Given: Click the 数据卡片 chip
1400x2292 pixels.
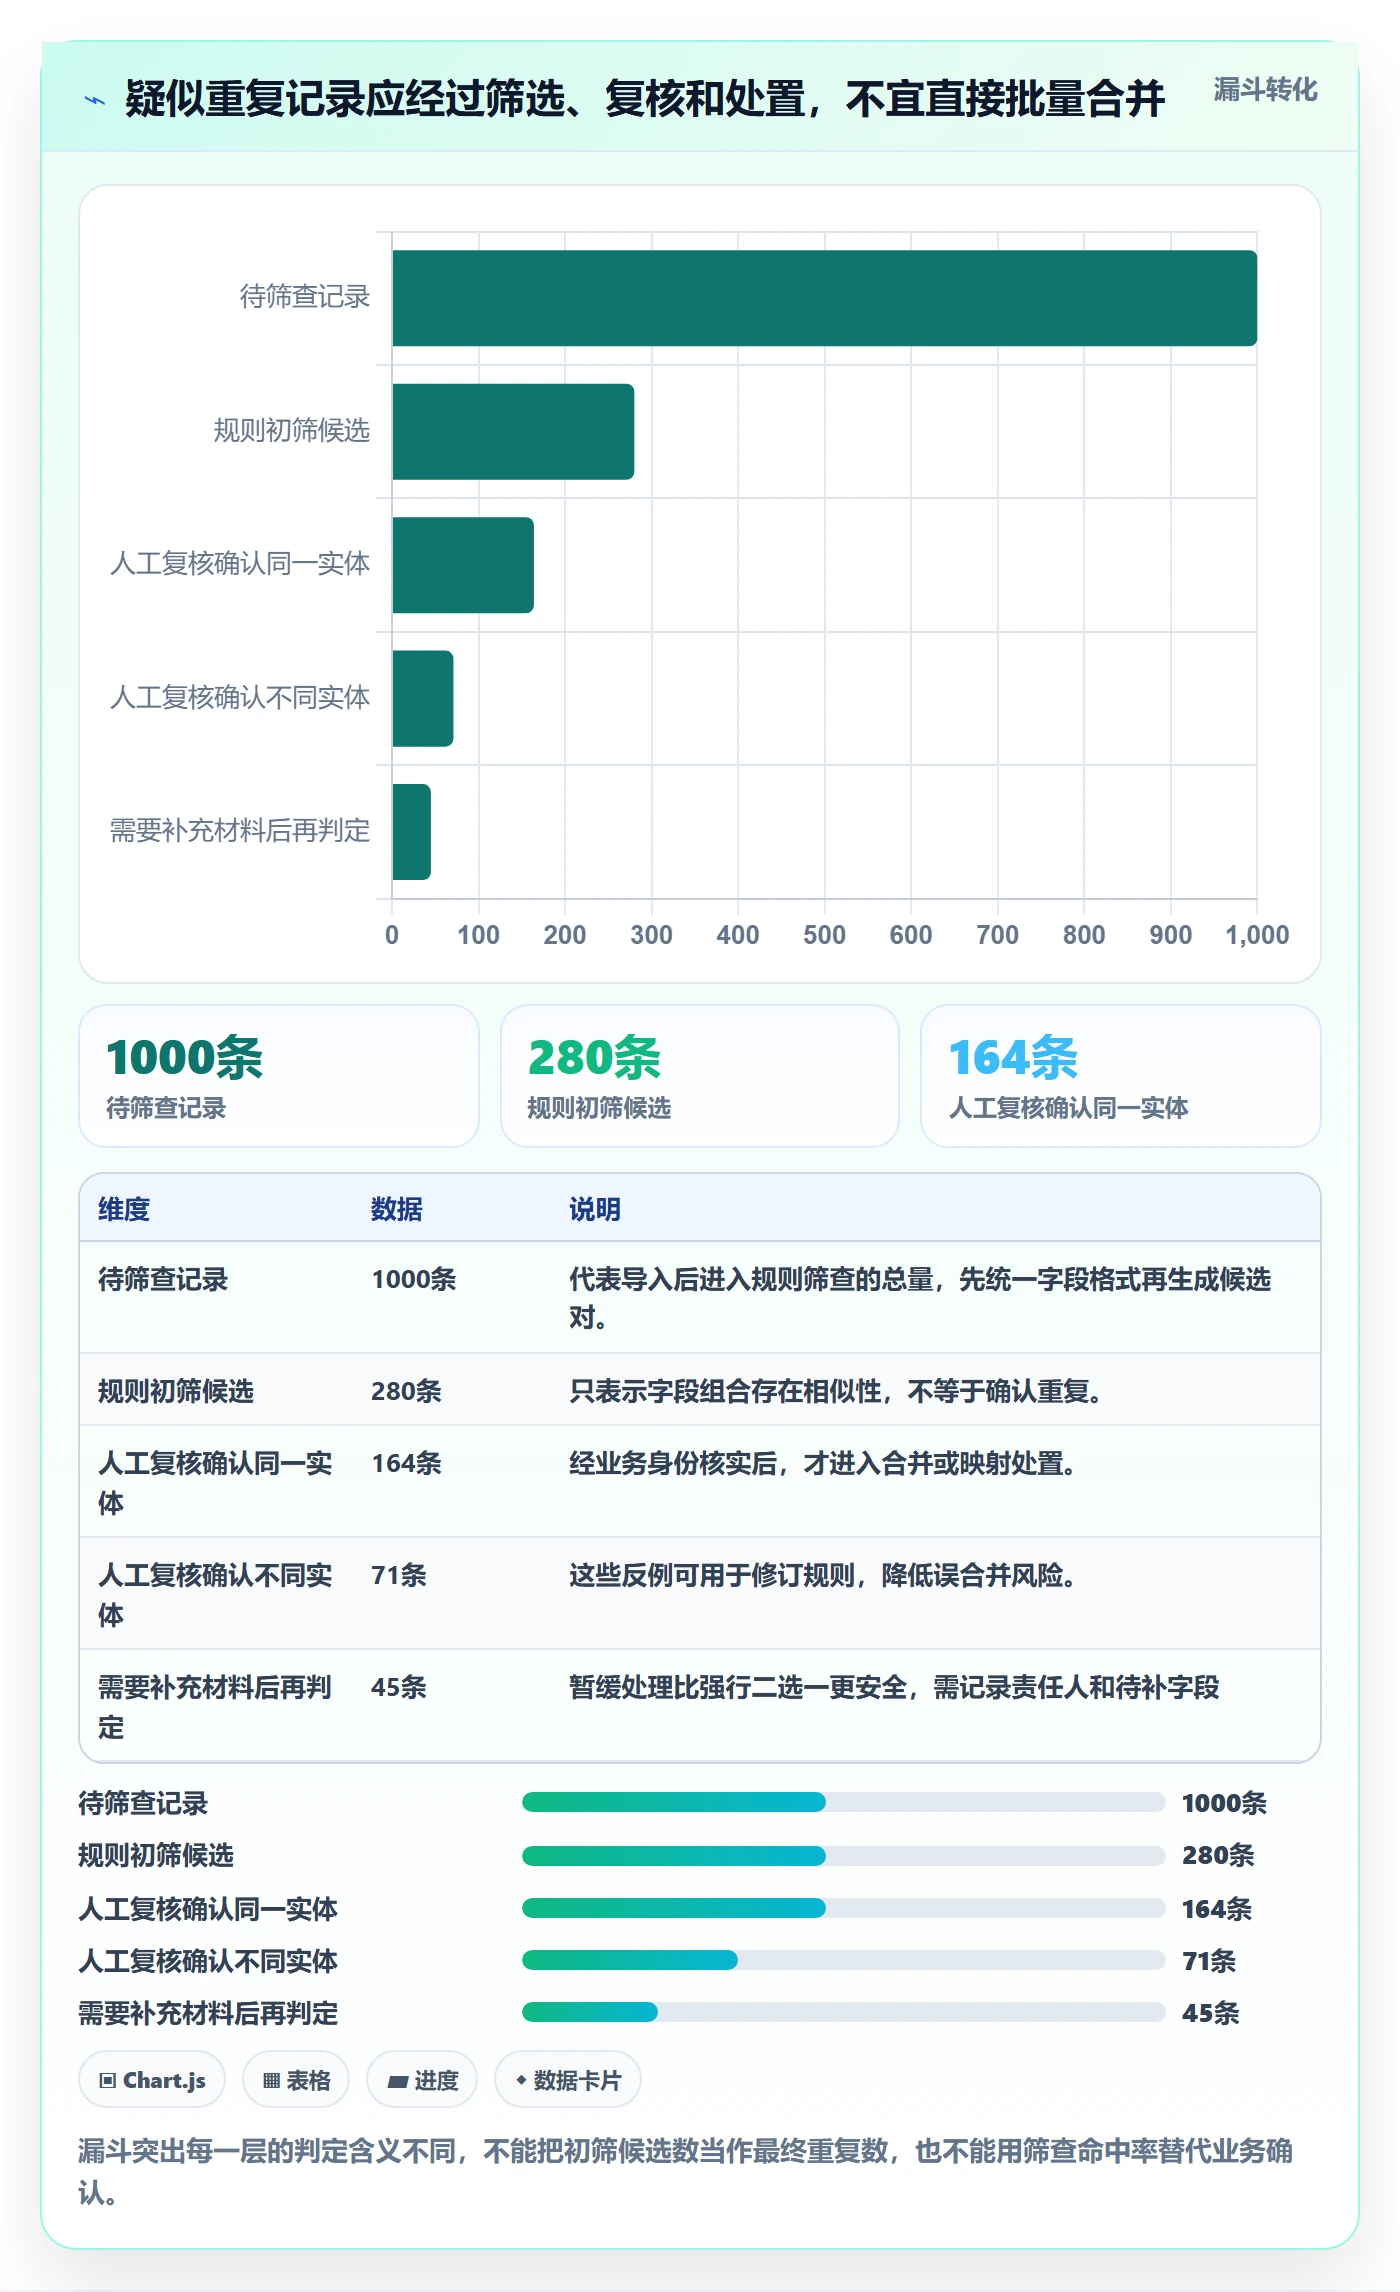Looking at the screenshot, I should [568, 2080].
